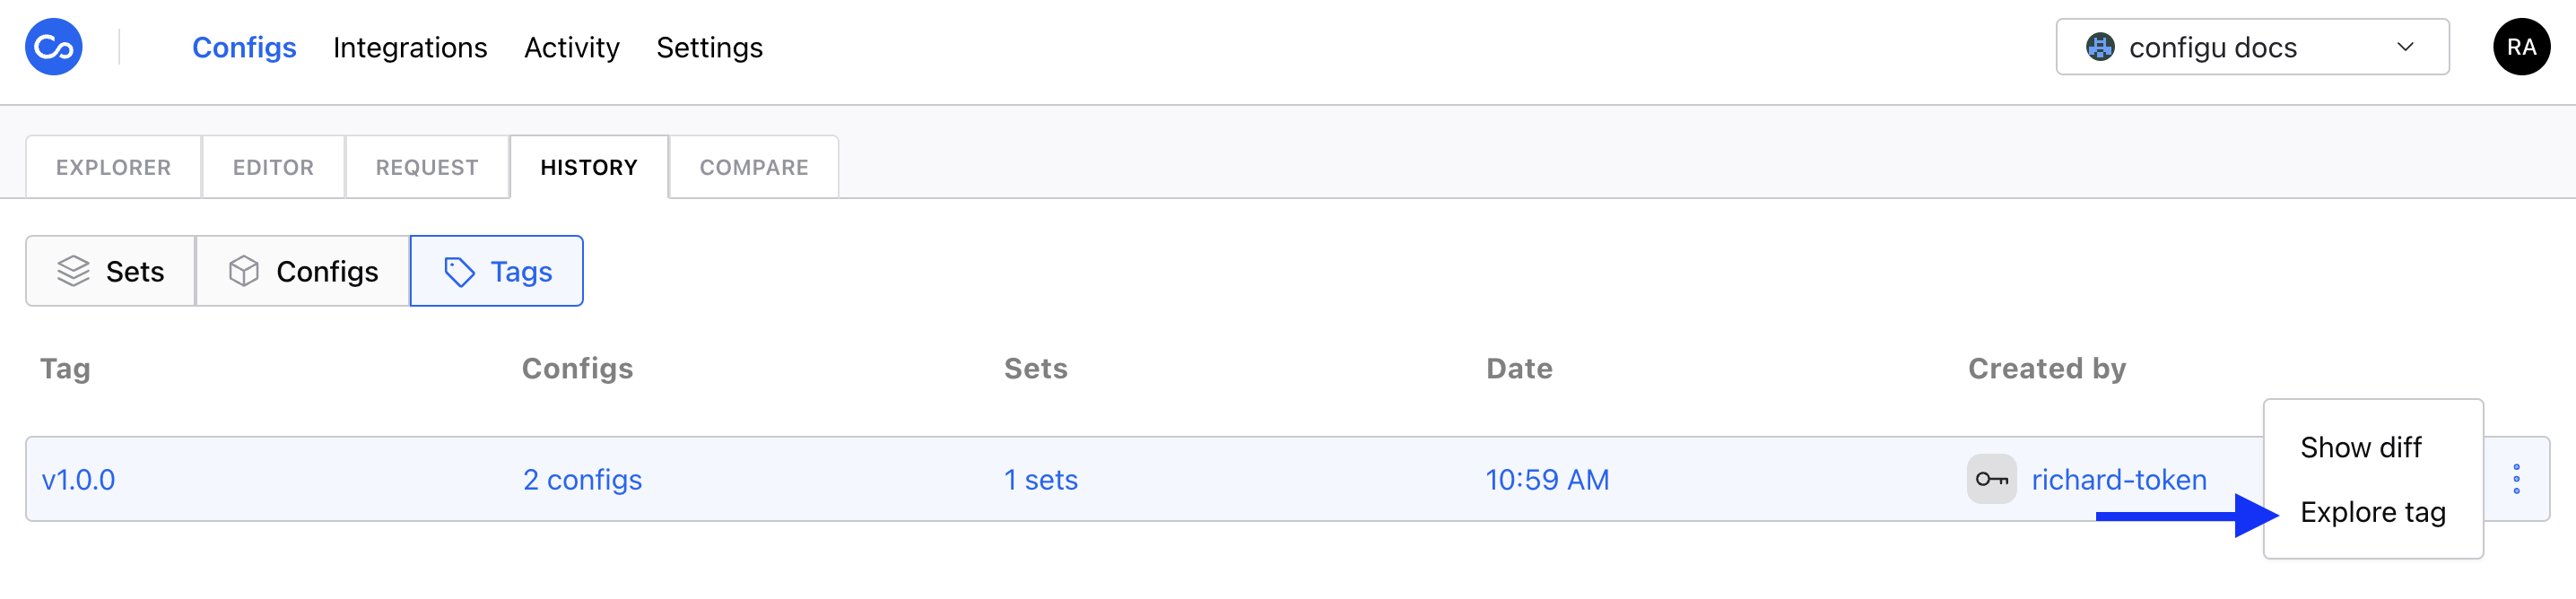
Task: Click the layers icon on Sets button
Action: pos(73,271)
